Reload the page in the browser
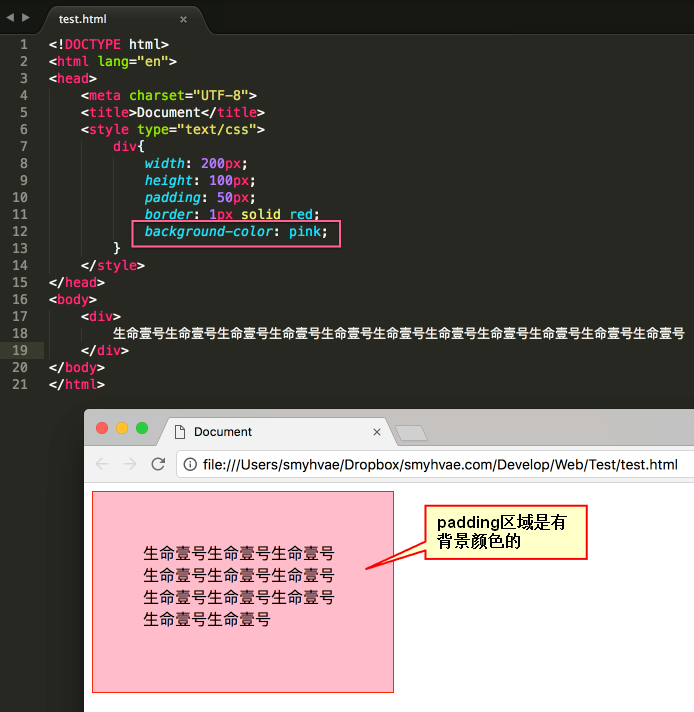This screenshot has width=694, height=712. [158, 464]
